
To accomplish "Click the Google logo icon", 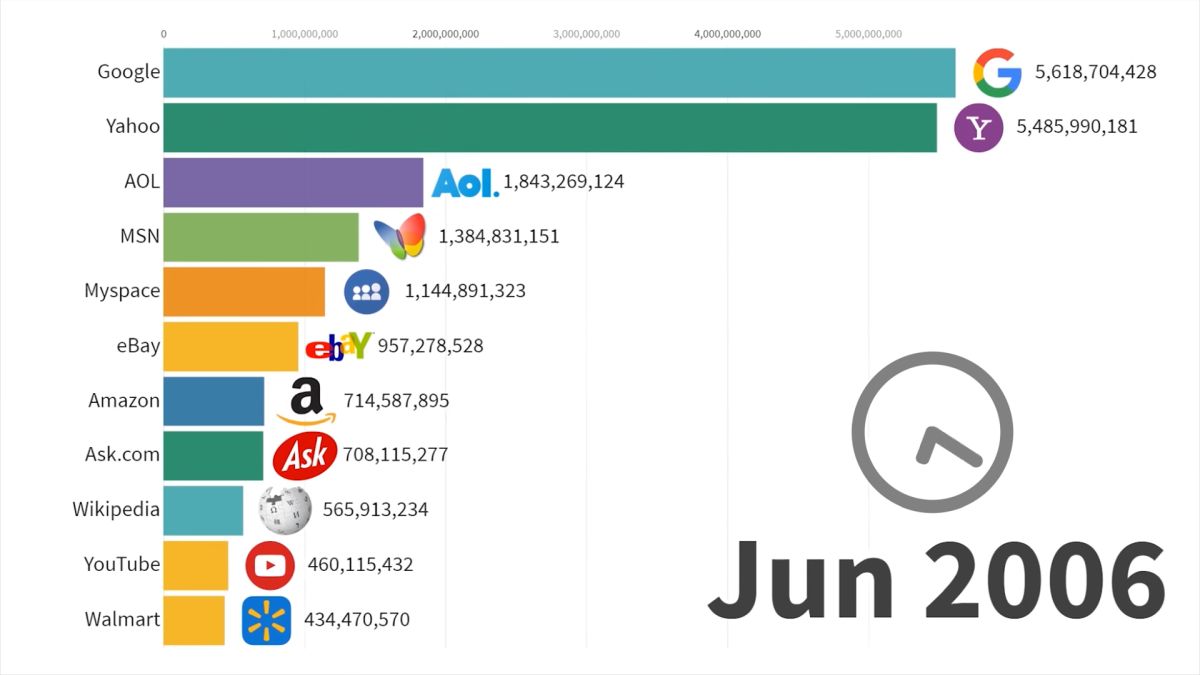I will point(997,72).
